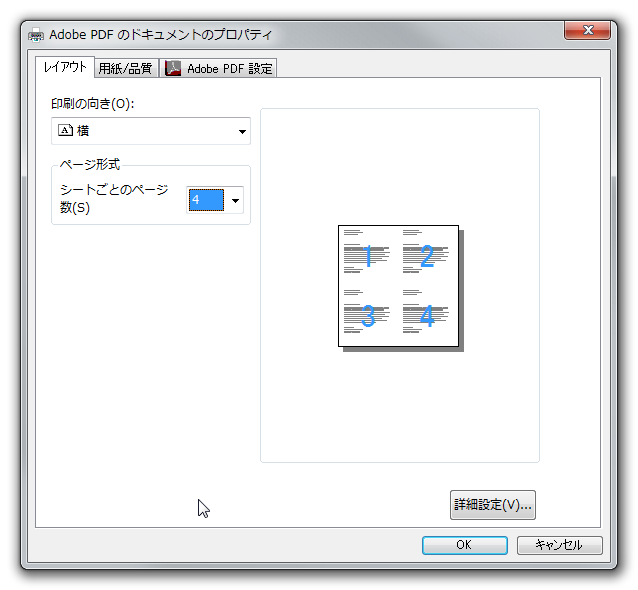638x590 pixels.
Task: Click the キャンセル button
Action: coord(559,545)
